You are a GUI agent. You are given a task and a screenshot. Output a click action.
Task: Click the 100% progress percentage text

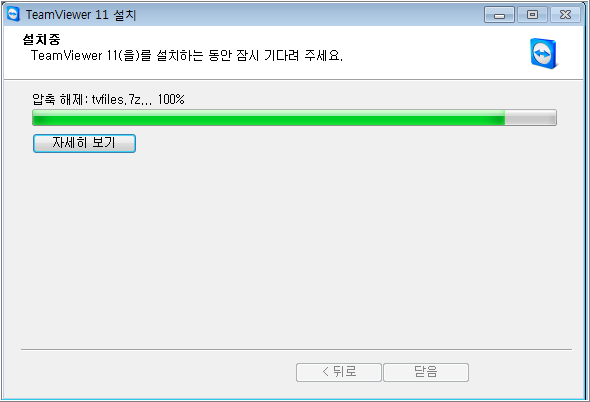pos(171,99)
